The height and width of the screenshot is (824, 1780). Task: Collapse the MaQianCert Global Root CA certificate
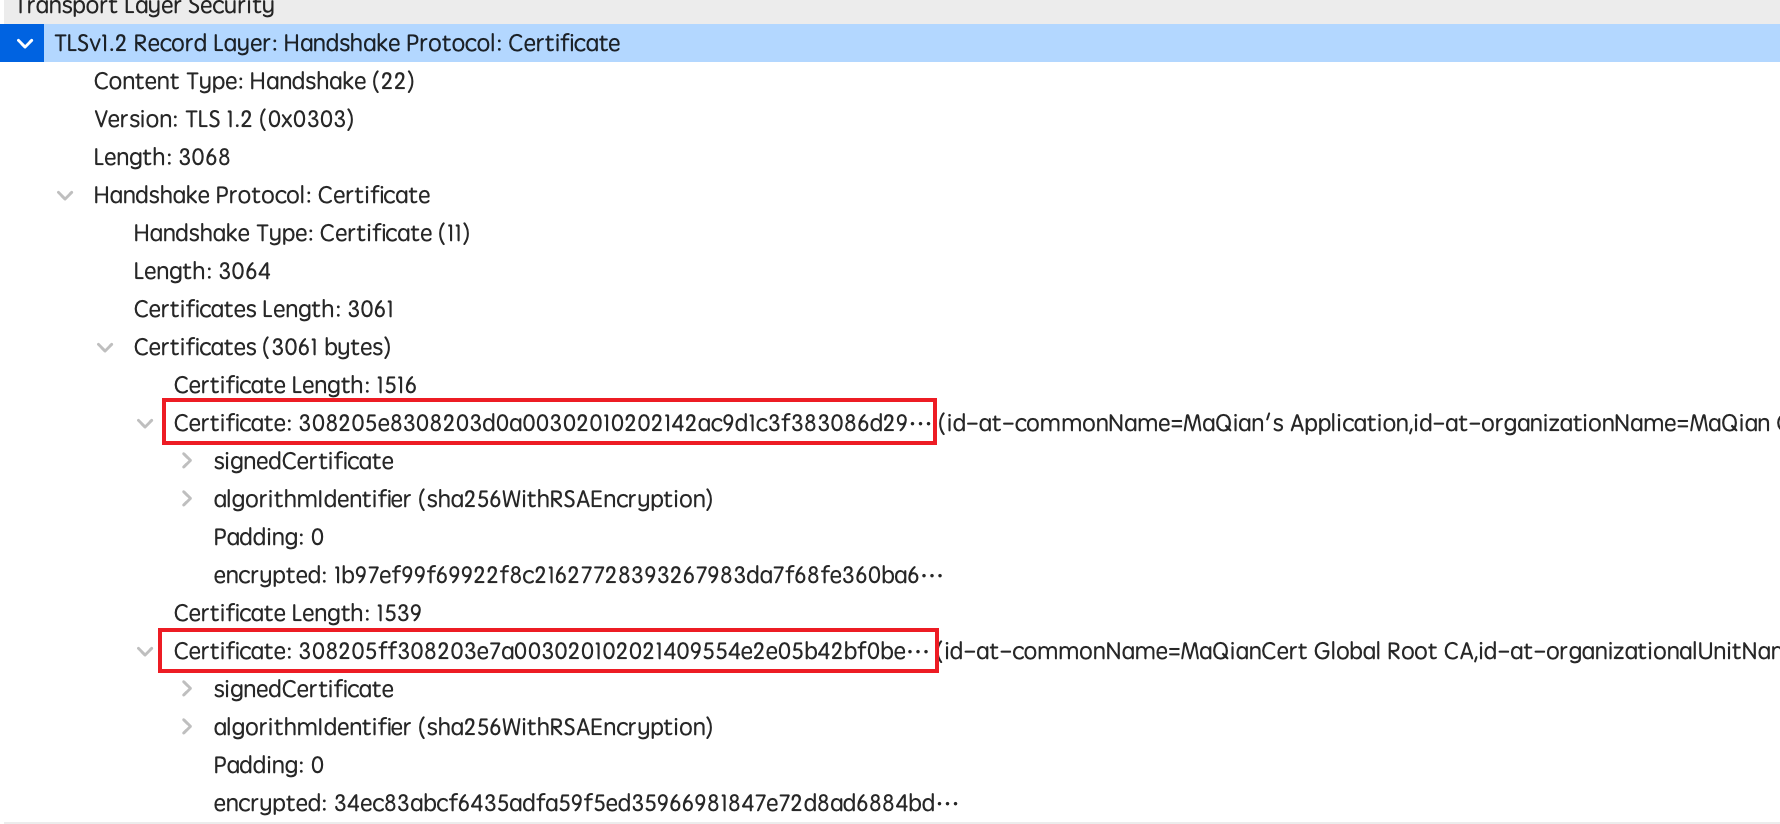click(145, 651)
